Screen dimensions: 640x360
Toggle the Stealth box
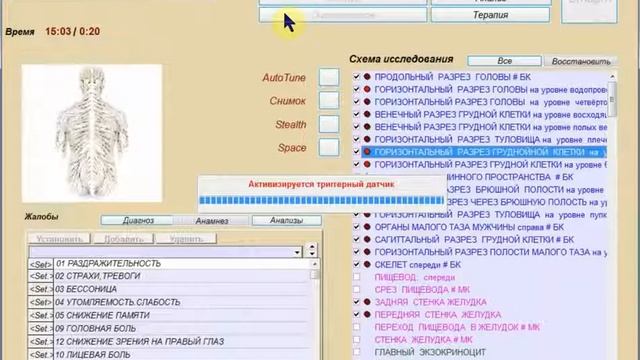329,124
